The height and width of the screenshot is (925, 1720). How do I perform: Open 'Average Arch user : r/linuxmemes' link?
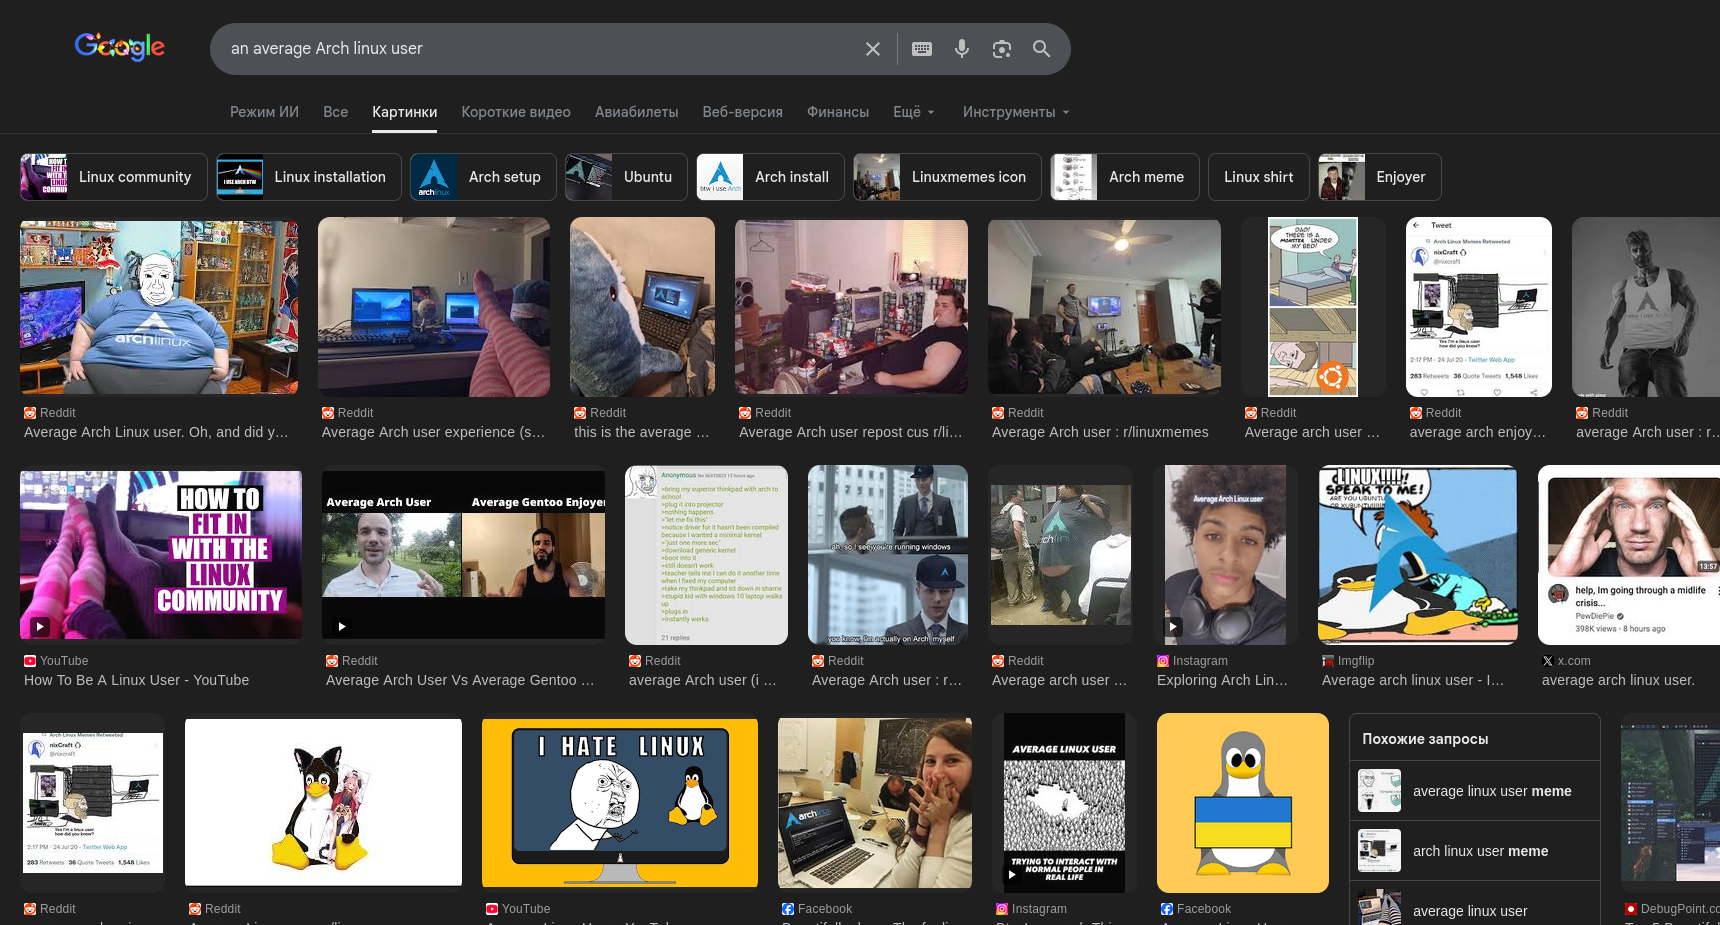click(x=1100, y=432)
